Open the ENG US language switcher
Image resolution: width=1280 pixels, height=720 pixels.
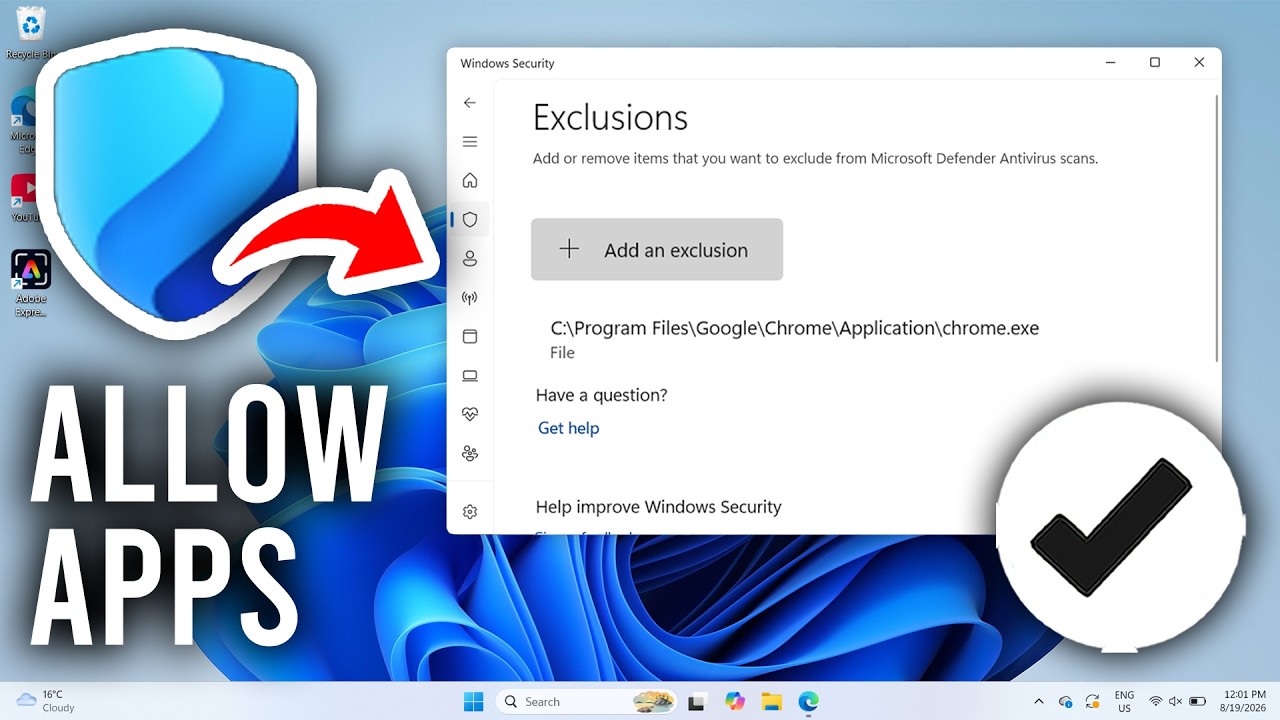[x=1124, y=701]
